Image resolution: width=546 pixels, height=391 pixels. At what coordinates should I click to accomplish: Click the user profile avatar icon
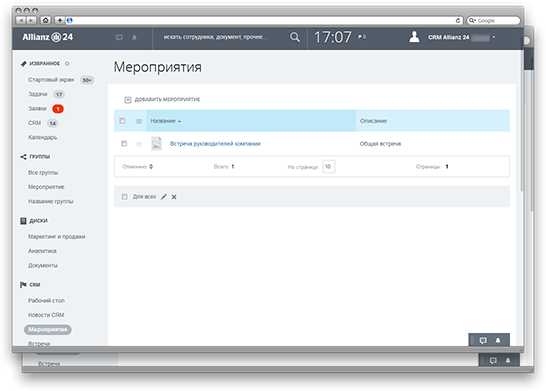tap(414, 37)
